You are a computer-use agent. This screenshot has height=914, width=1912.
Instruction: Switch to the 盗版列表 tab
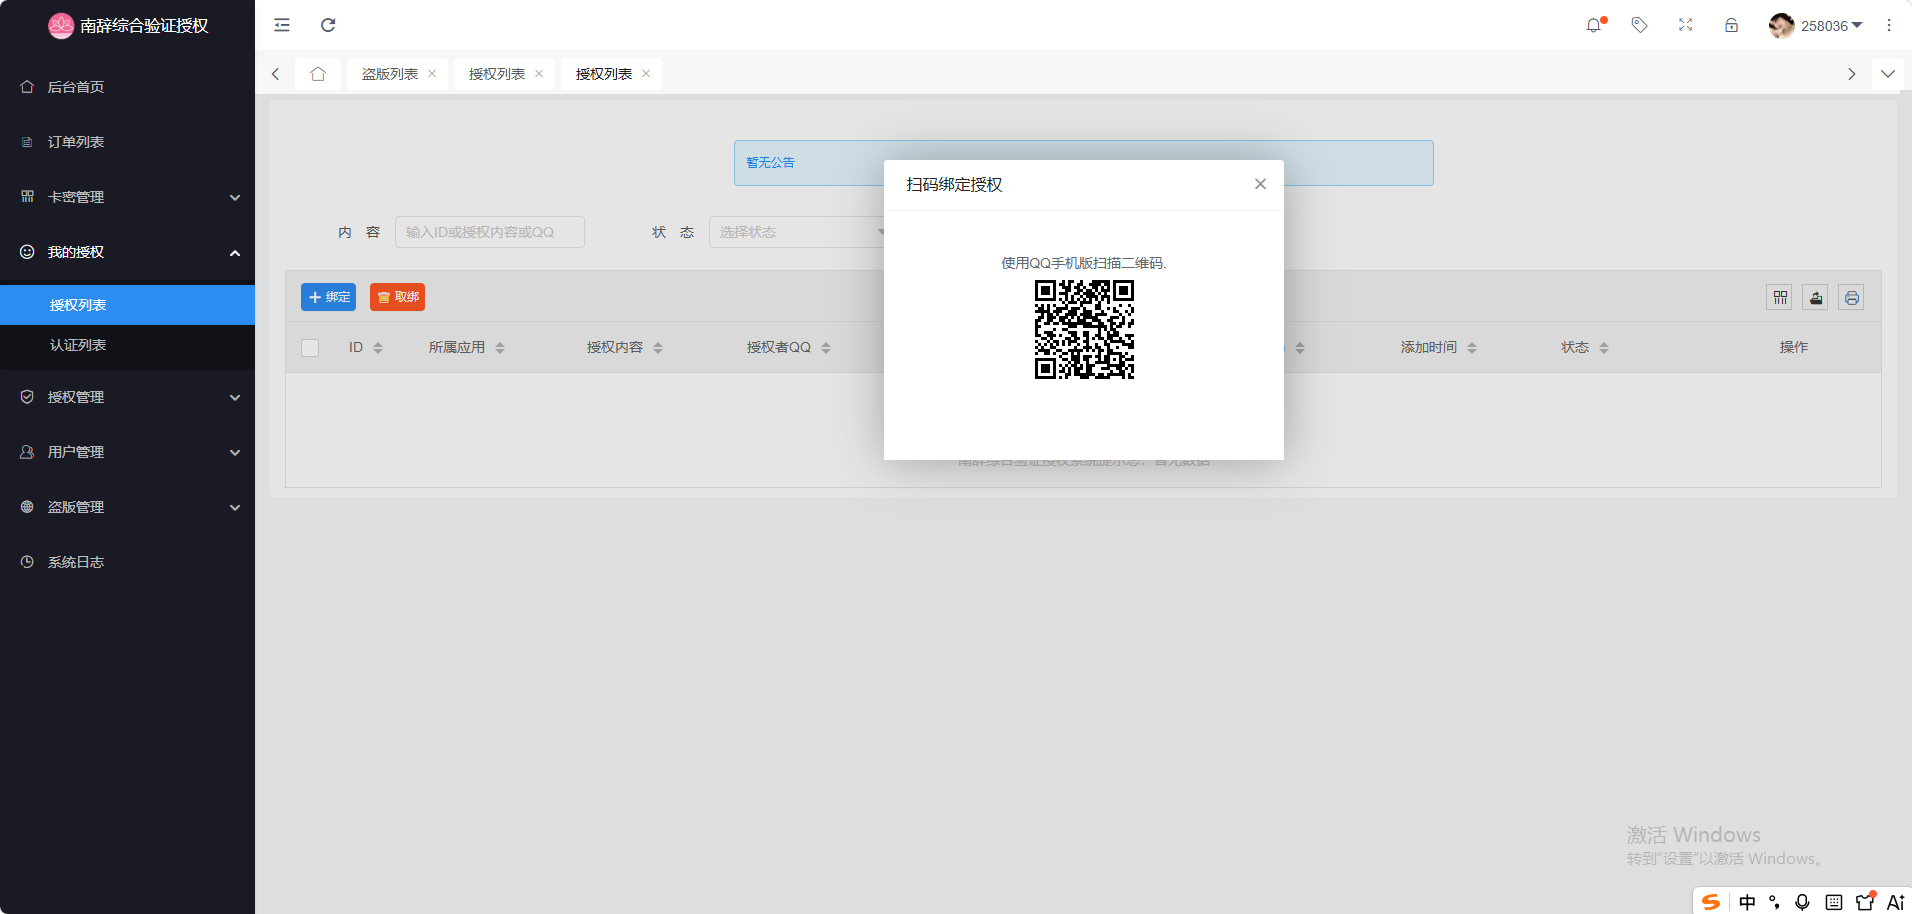[x=390, y=74]
